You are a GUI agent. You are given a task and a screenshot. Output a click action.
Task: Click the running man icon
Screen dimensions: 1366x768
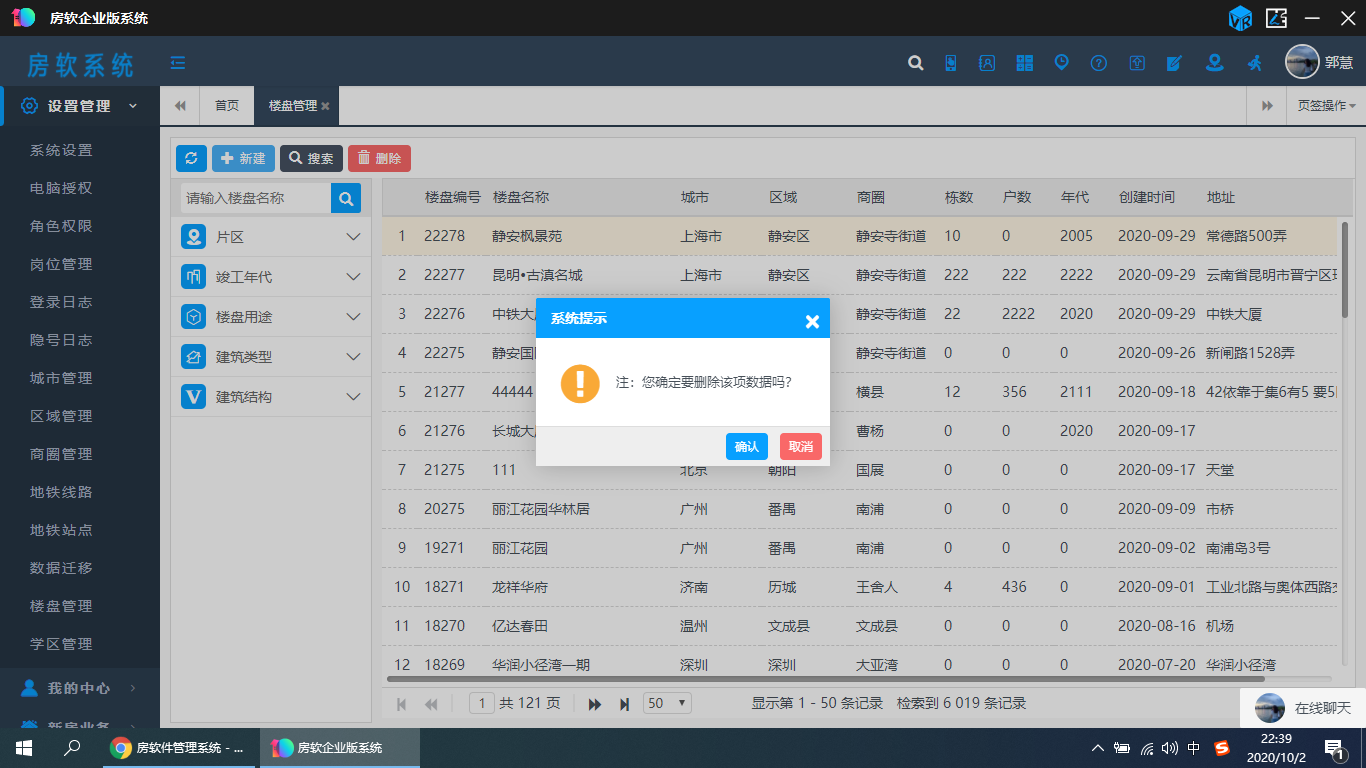click(1254, 63)
